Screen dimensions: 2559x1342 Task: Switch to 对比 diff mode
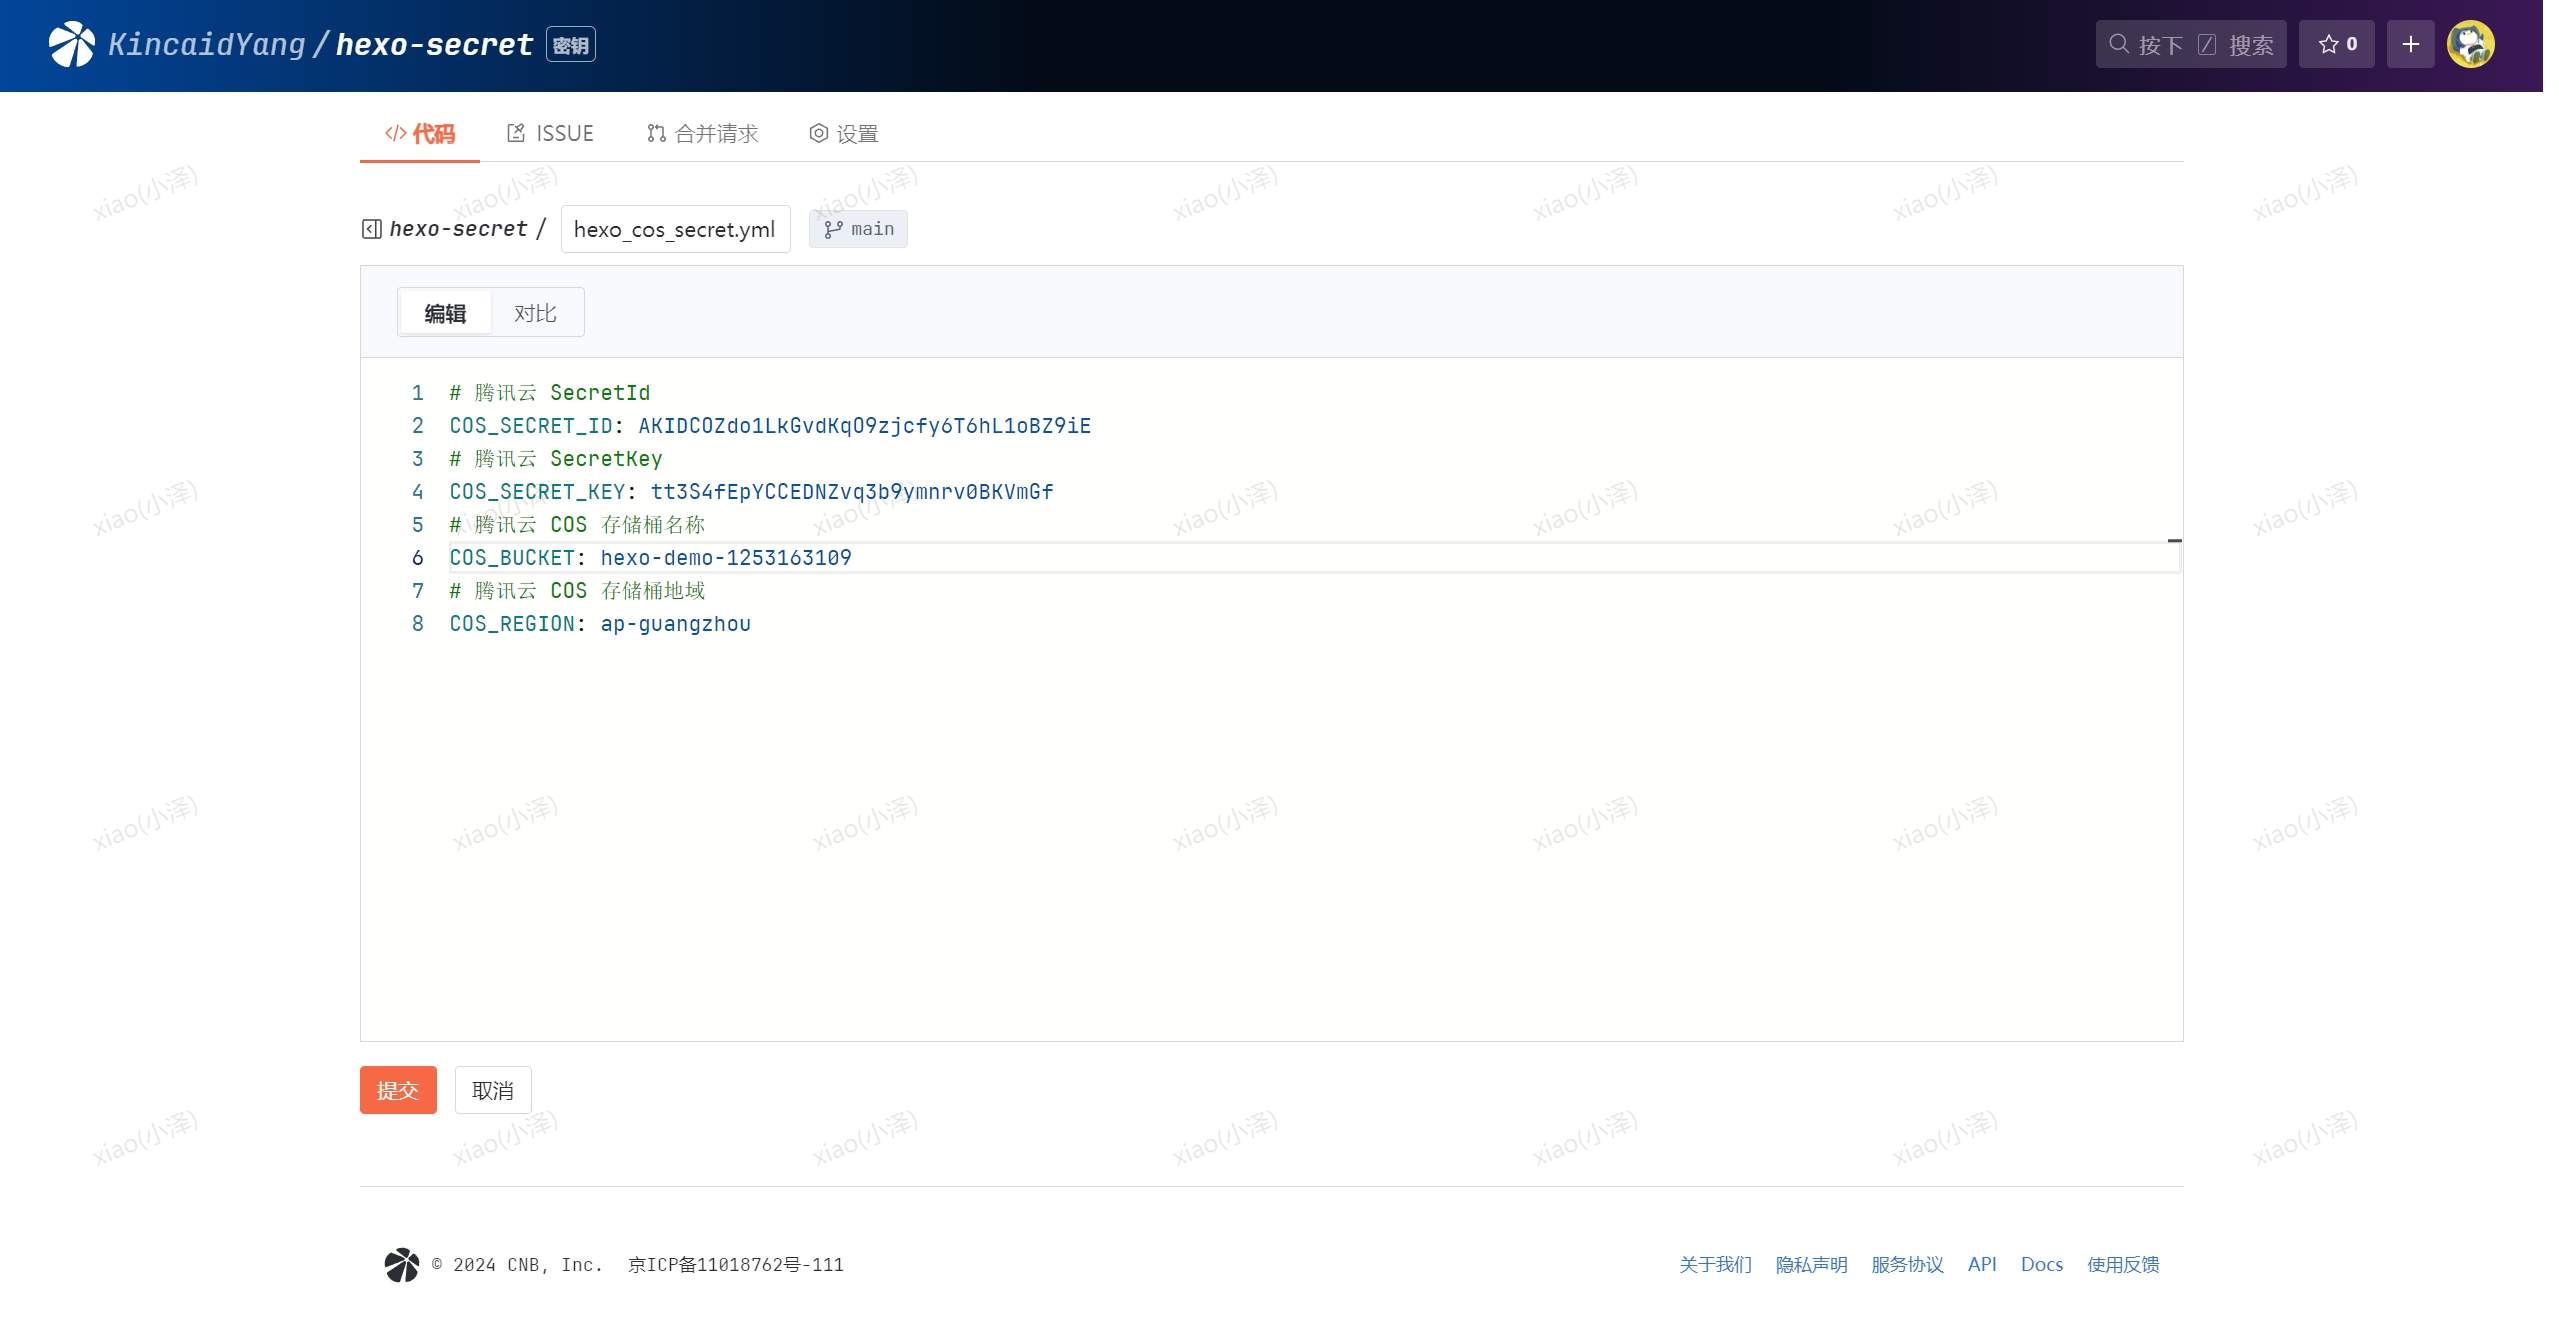tap(536, 313)
